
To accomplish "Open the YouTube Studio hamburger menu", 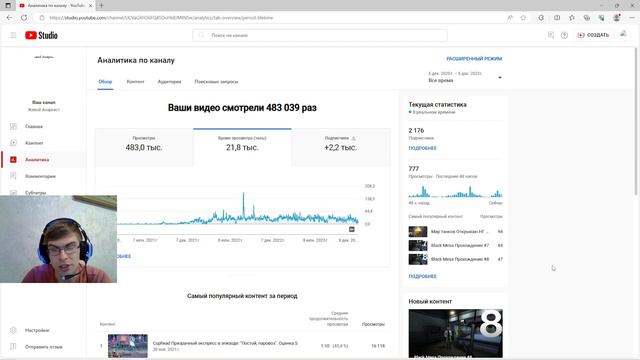I will 13,36.
